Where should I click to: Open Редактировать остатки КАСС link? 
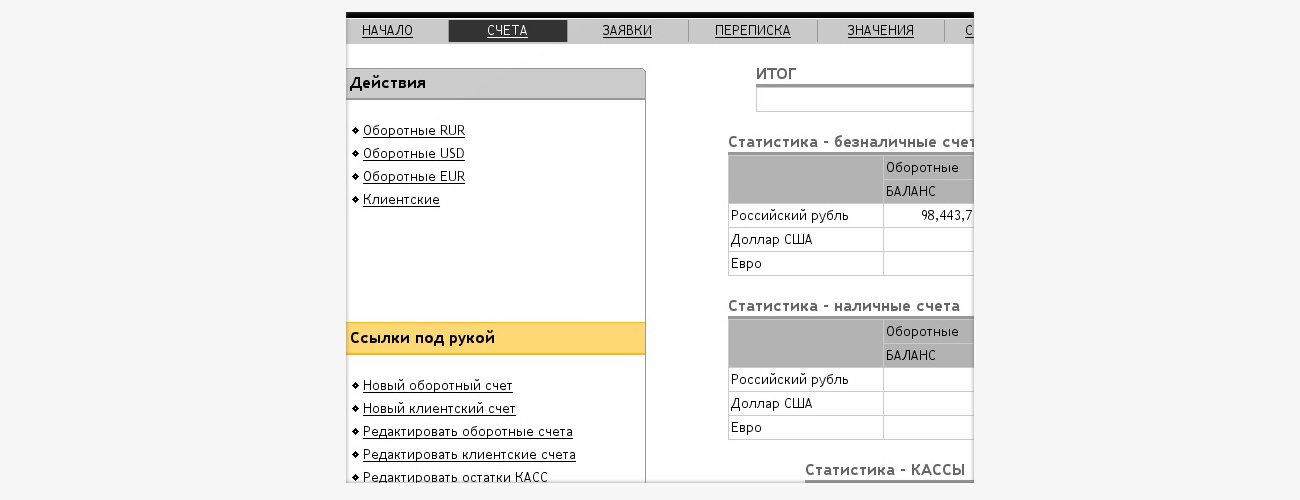coord(455,477)
